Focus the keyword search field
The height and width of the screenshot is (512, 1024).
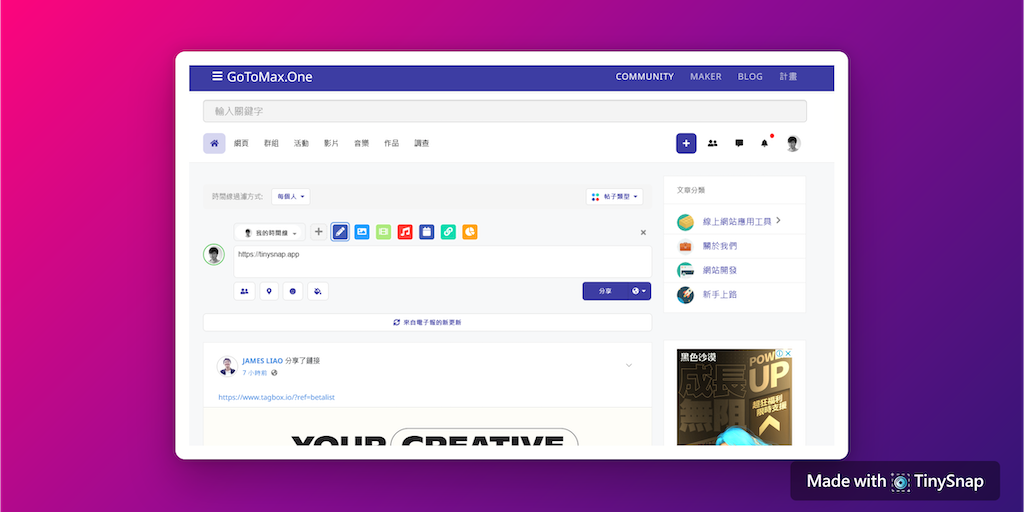(x=505, y=111)
